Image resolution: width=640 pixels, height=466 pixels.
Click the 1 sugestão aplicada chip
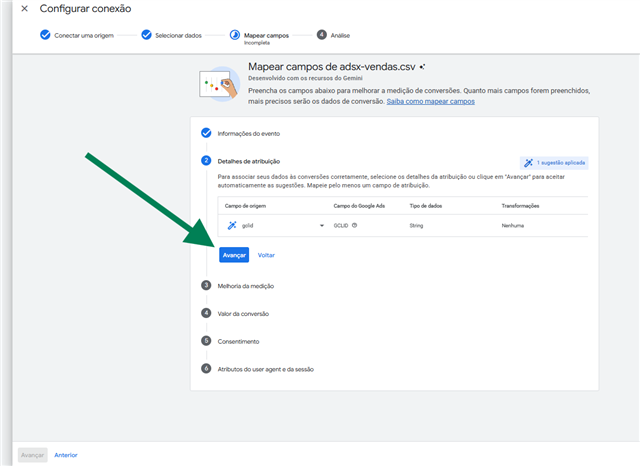point(554,163)
